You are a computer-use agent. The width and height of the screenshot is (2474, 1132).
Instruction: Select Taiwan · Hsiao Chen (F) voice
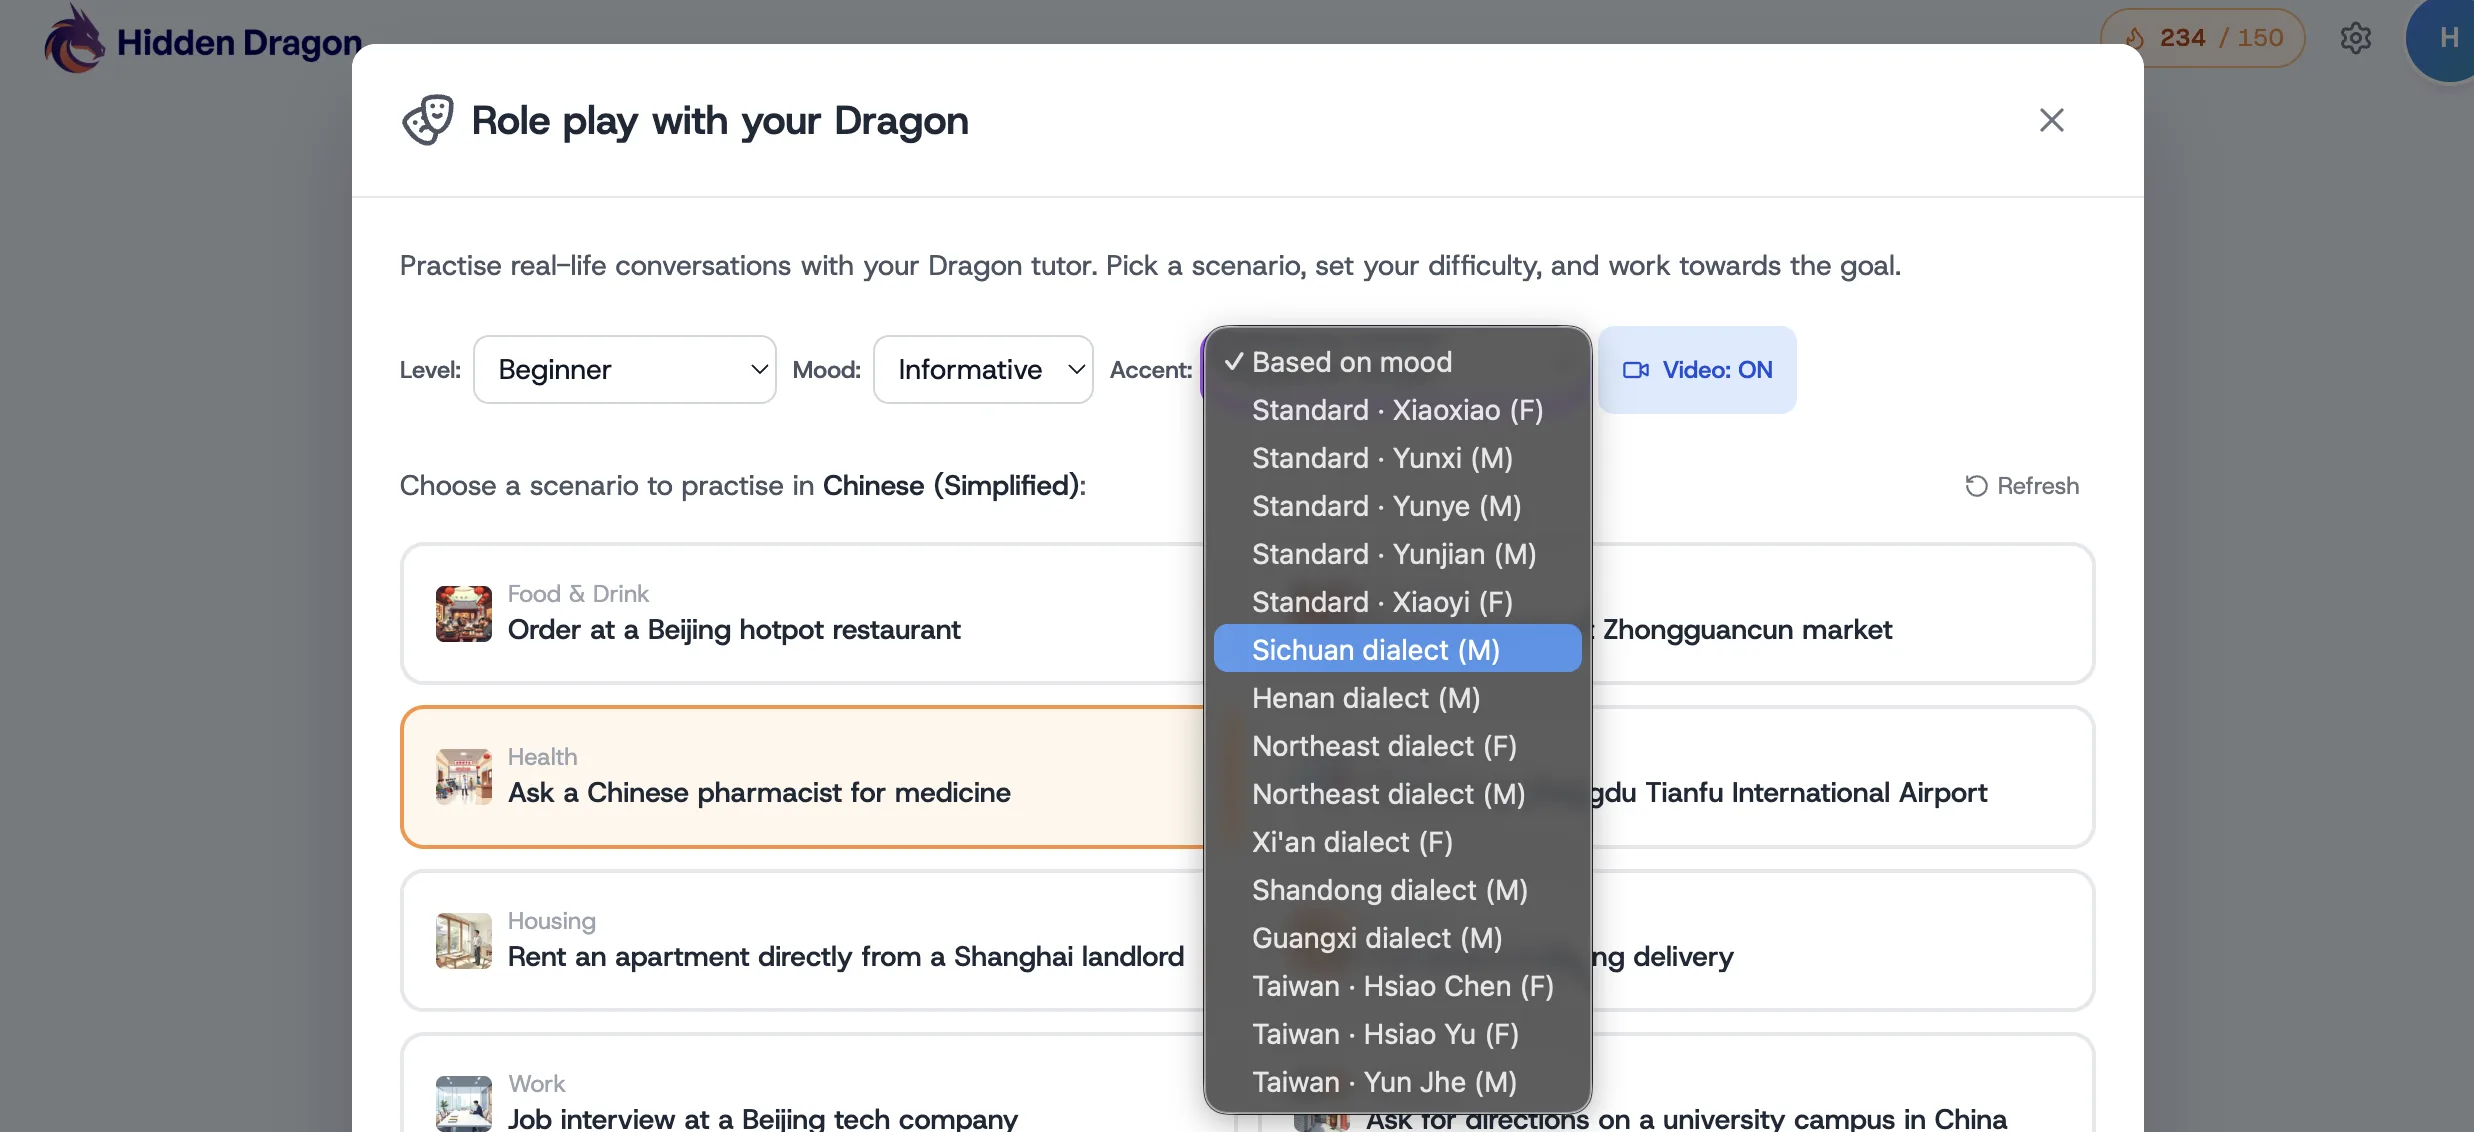click(x=1402, y=986)
